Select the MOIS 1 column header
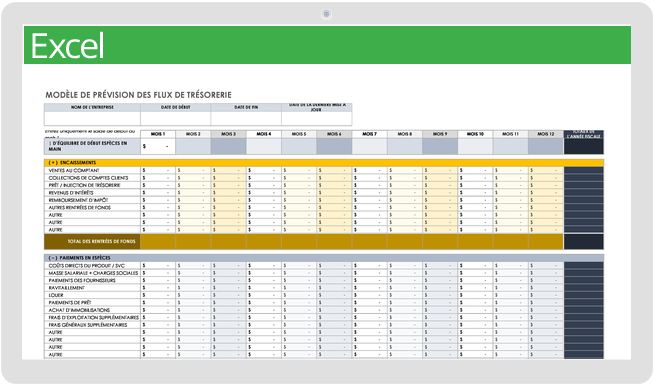The width and height of the screenshot is (654, 385). tap(158, 134)
